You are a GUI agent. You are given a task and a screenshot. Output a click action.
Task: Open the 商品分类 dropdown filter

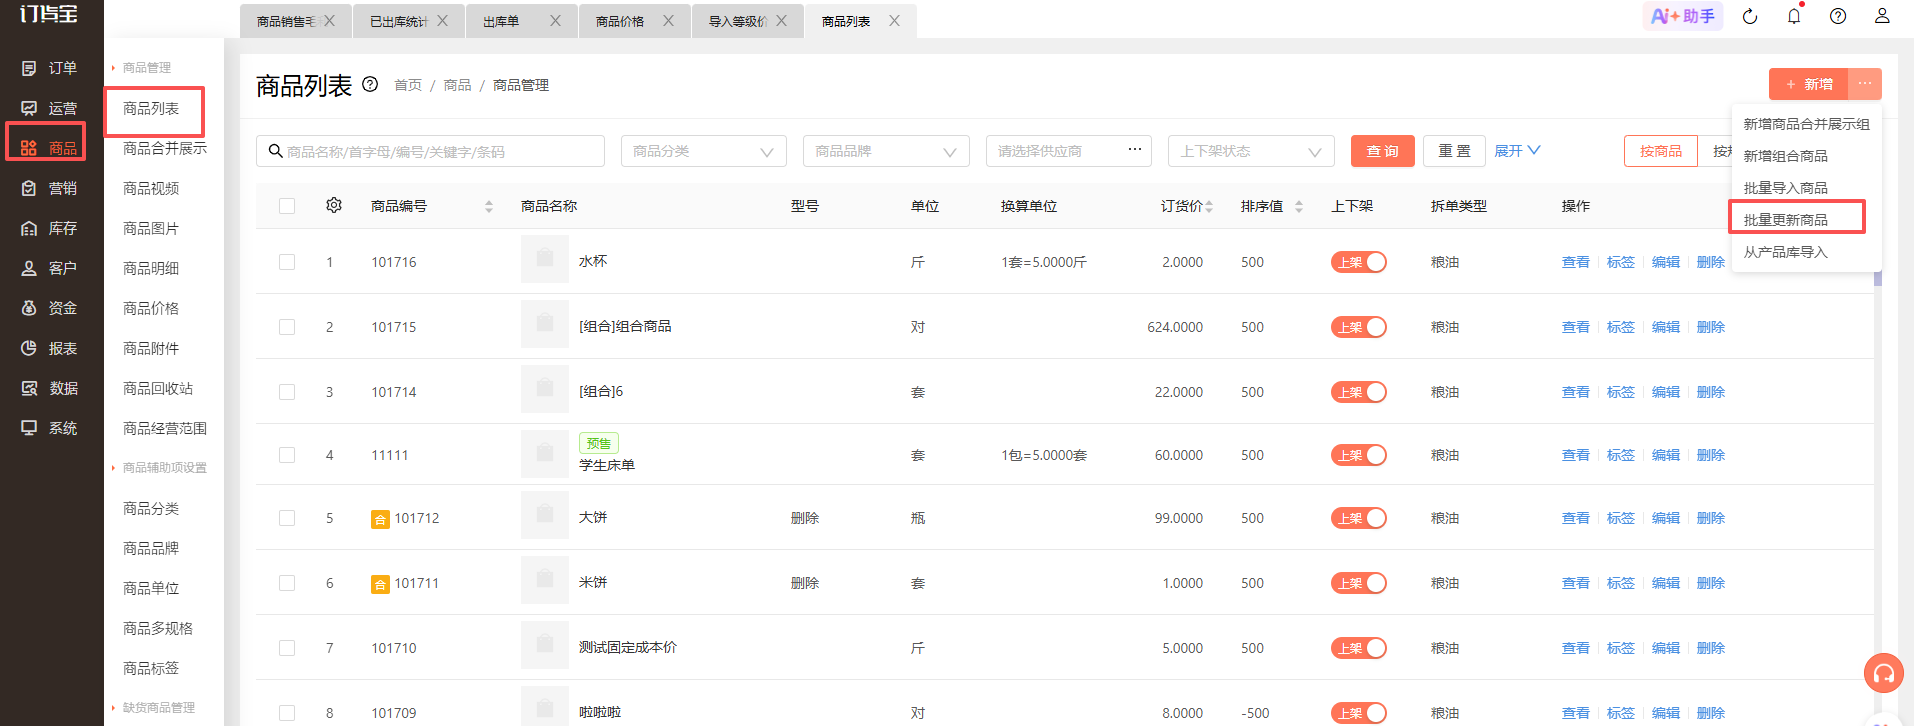tap(704, 151)
